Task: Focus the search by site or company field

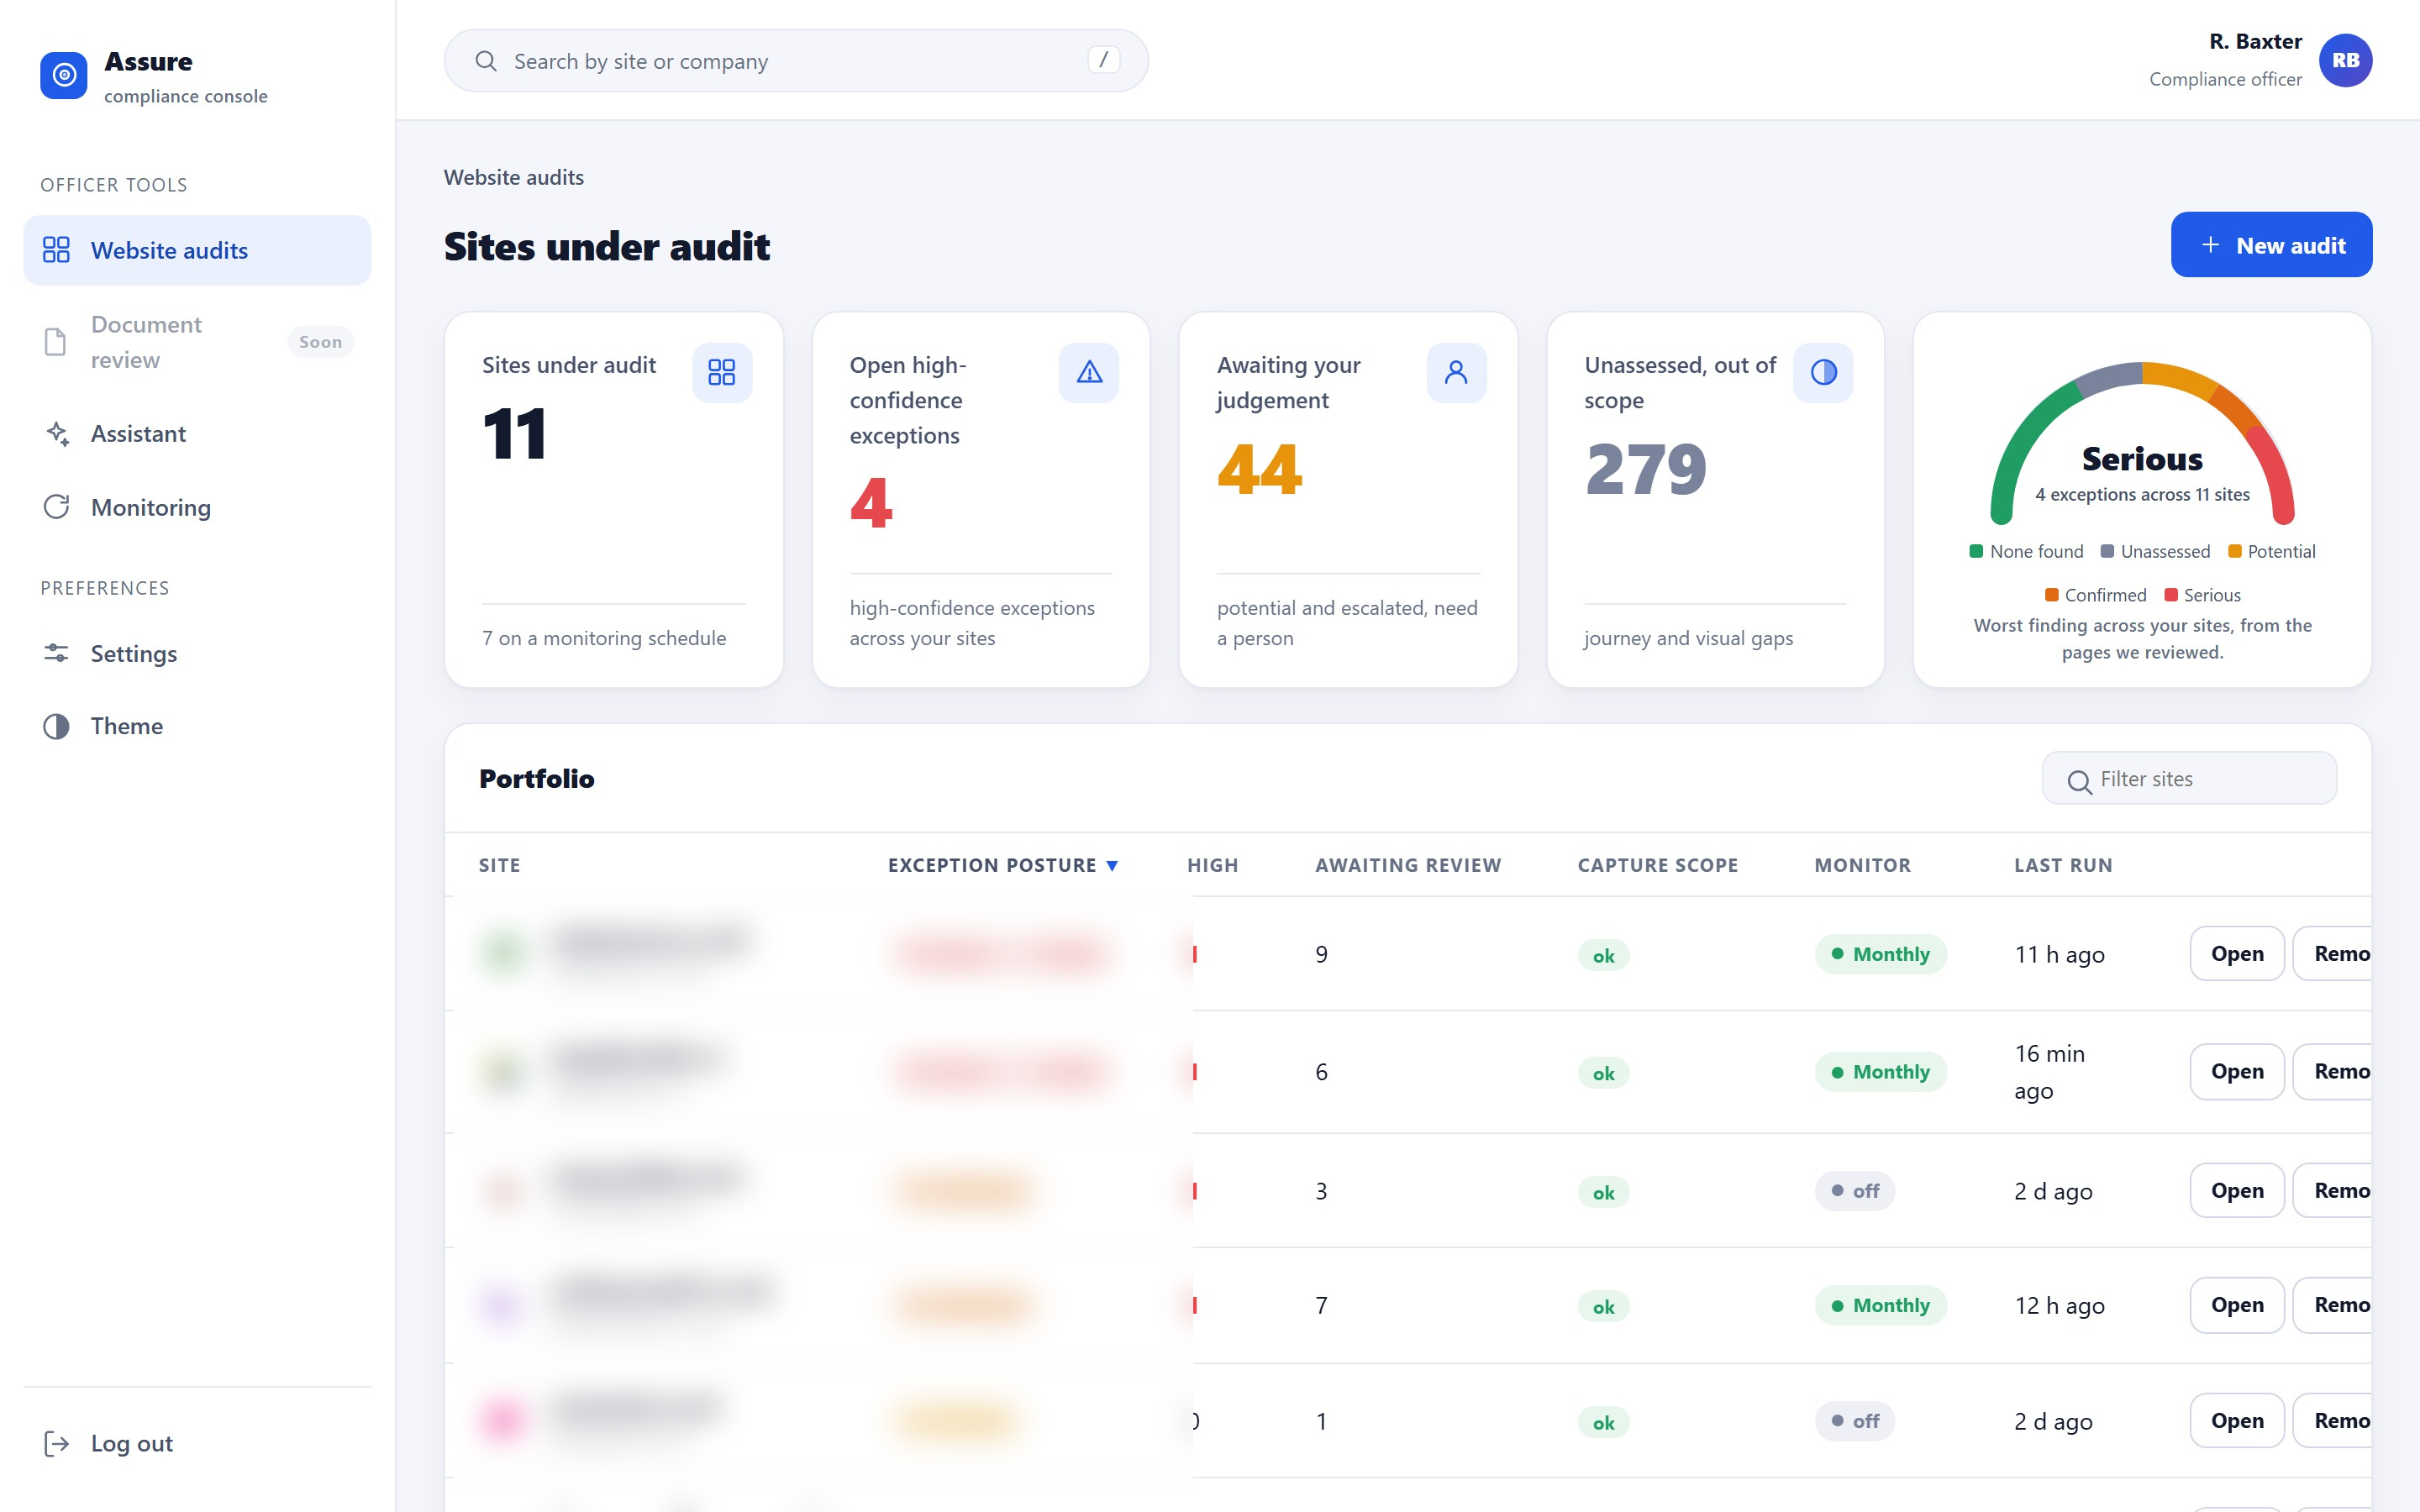Action: (796, 61)
